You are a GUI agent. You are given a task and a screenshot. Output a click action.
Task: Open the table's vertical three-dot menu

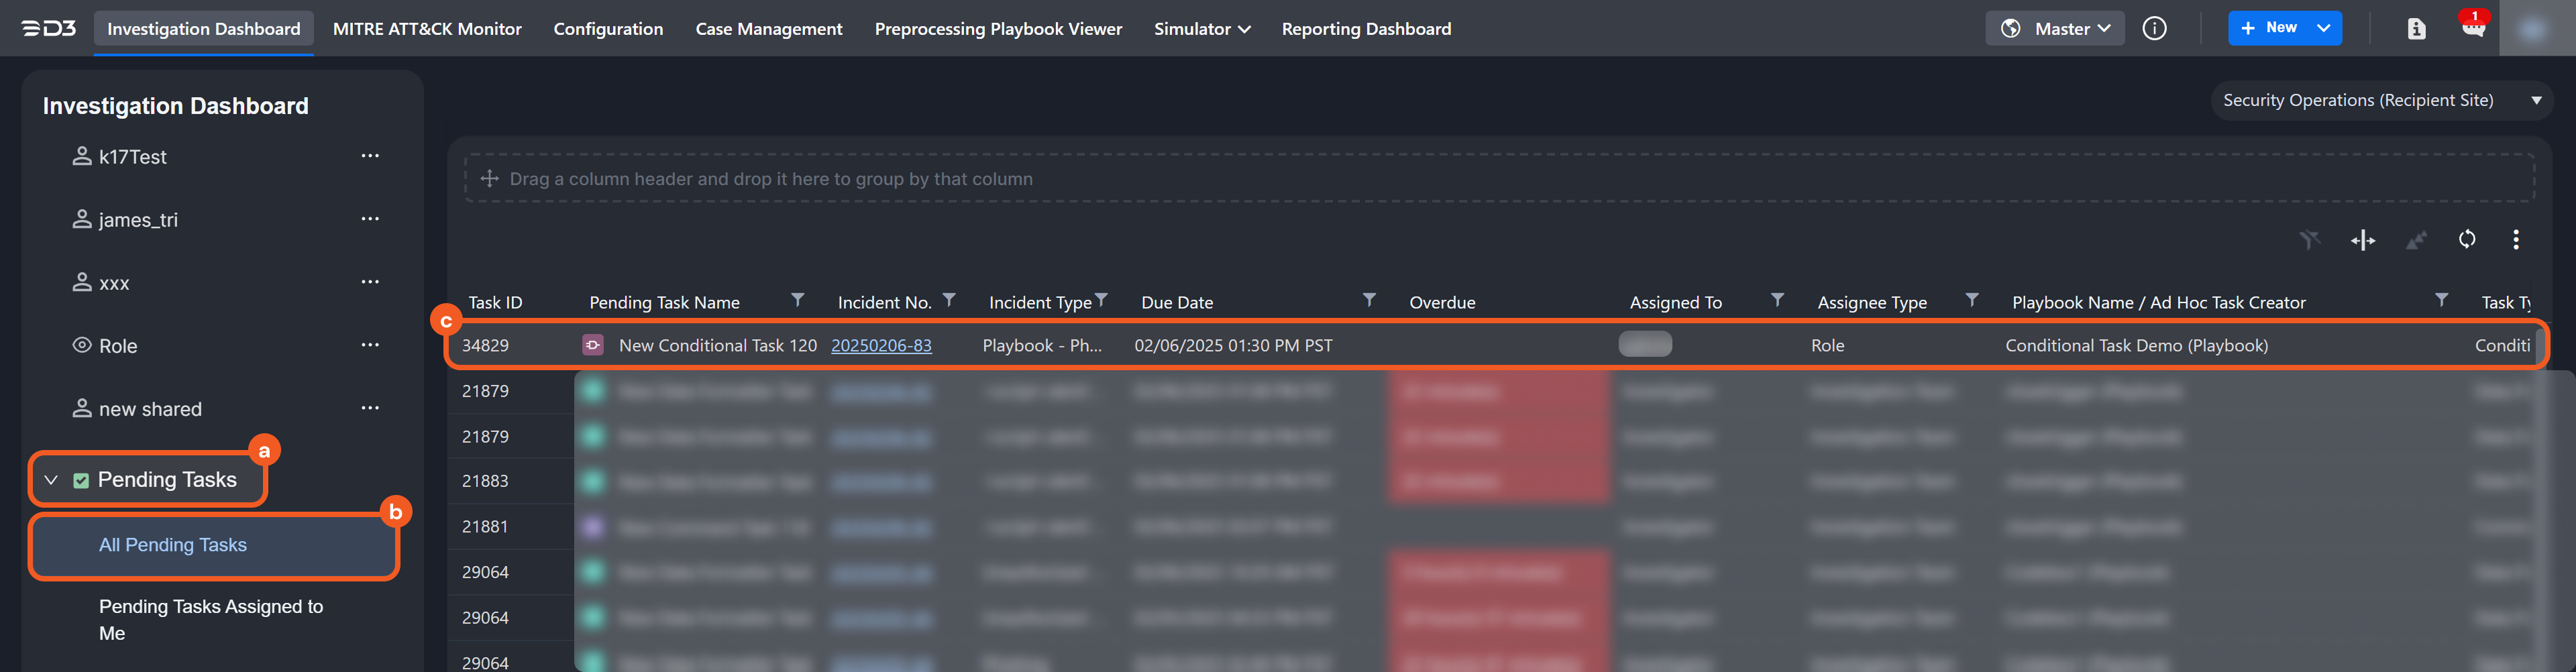pyautogui.click(x=2515, y=239)
